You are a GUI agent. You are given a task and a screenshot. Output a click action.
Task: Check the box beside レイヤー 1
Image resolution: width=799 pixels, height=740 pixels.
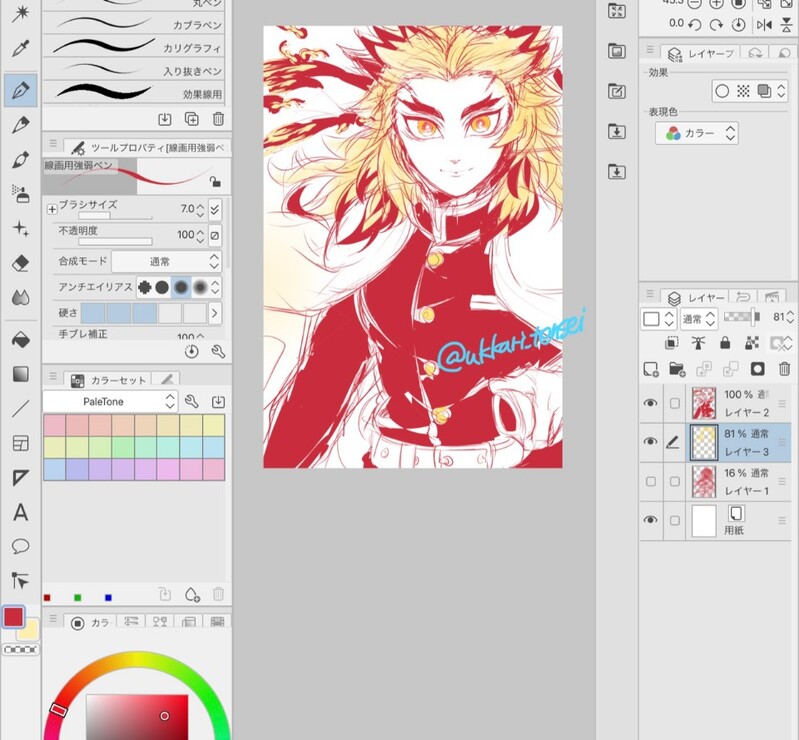pos(675,482)
